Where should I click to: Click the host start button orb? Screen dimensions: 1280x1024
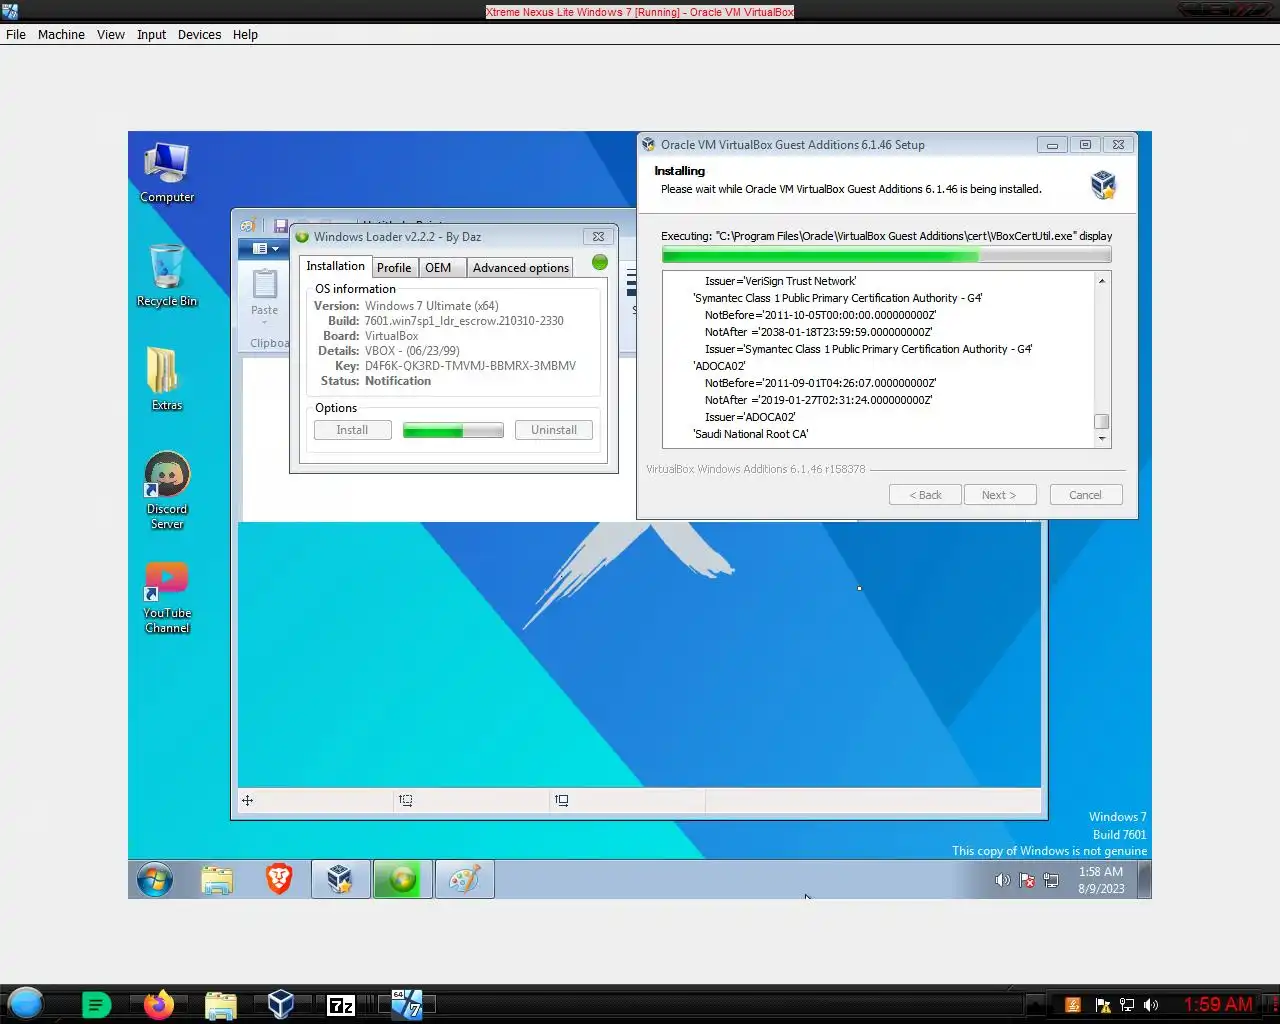point(26,1003)
